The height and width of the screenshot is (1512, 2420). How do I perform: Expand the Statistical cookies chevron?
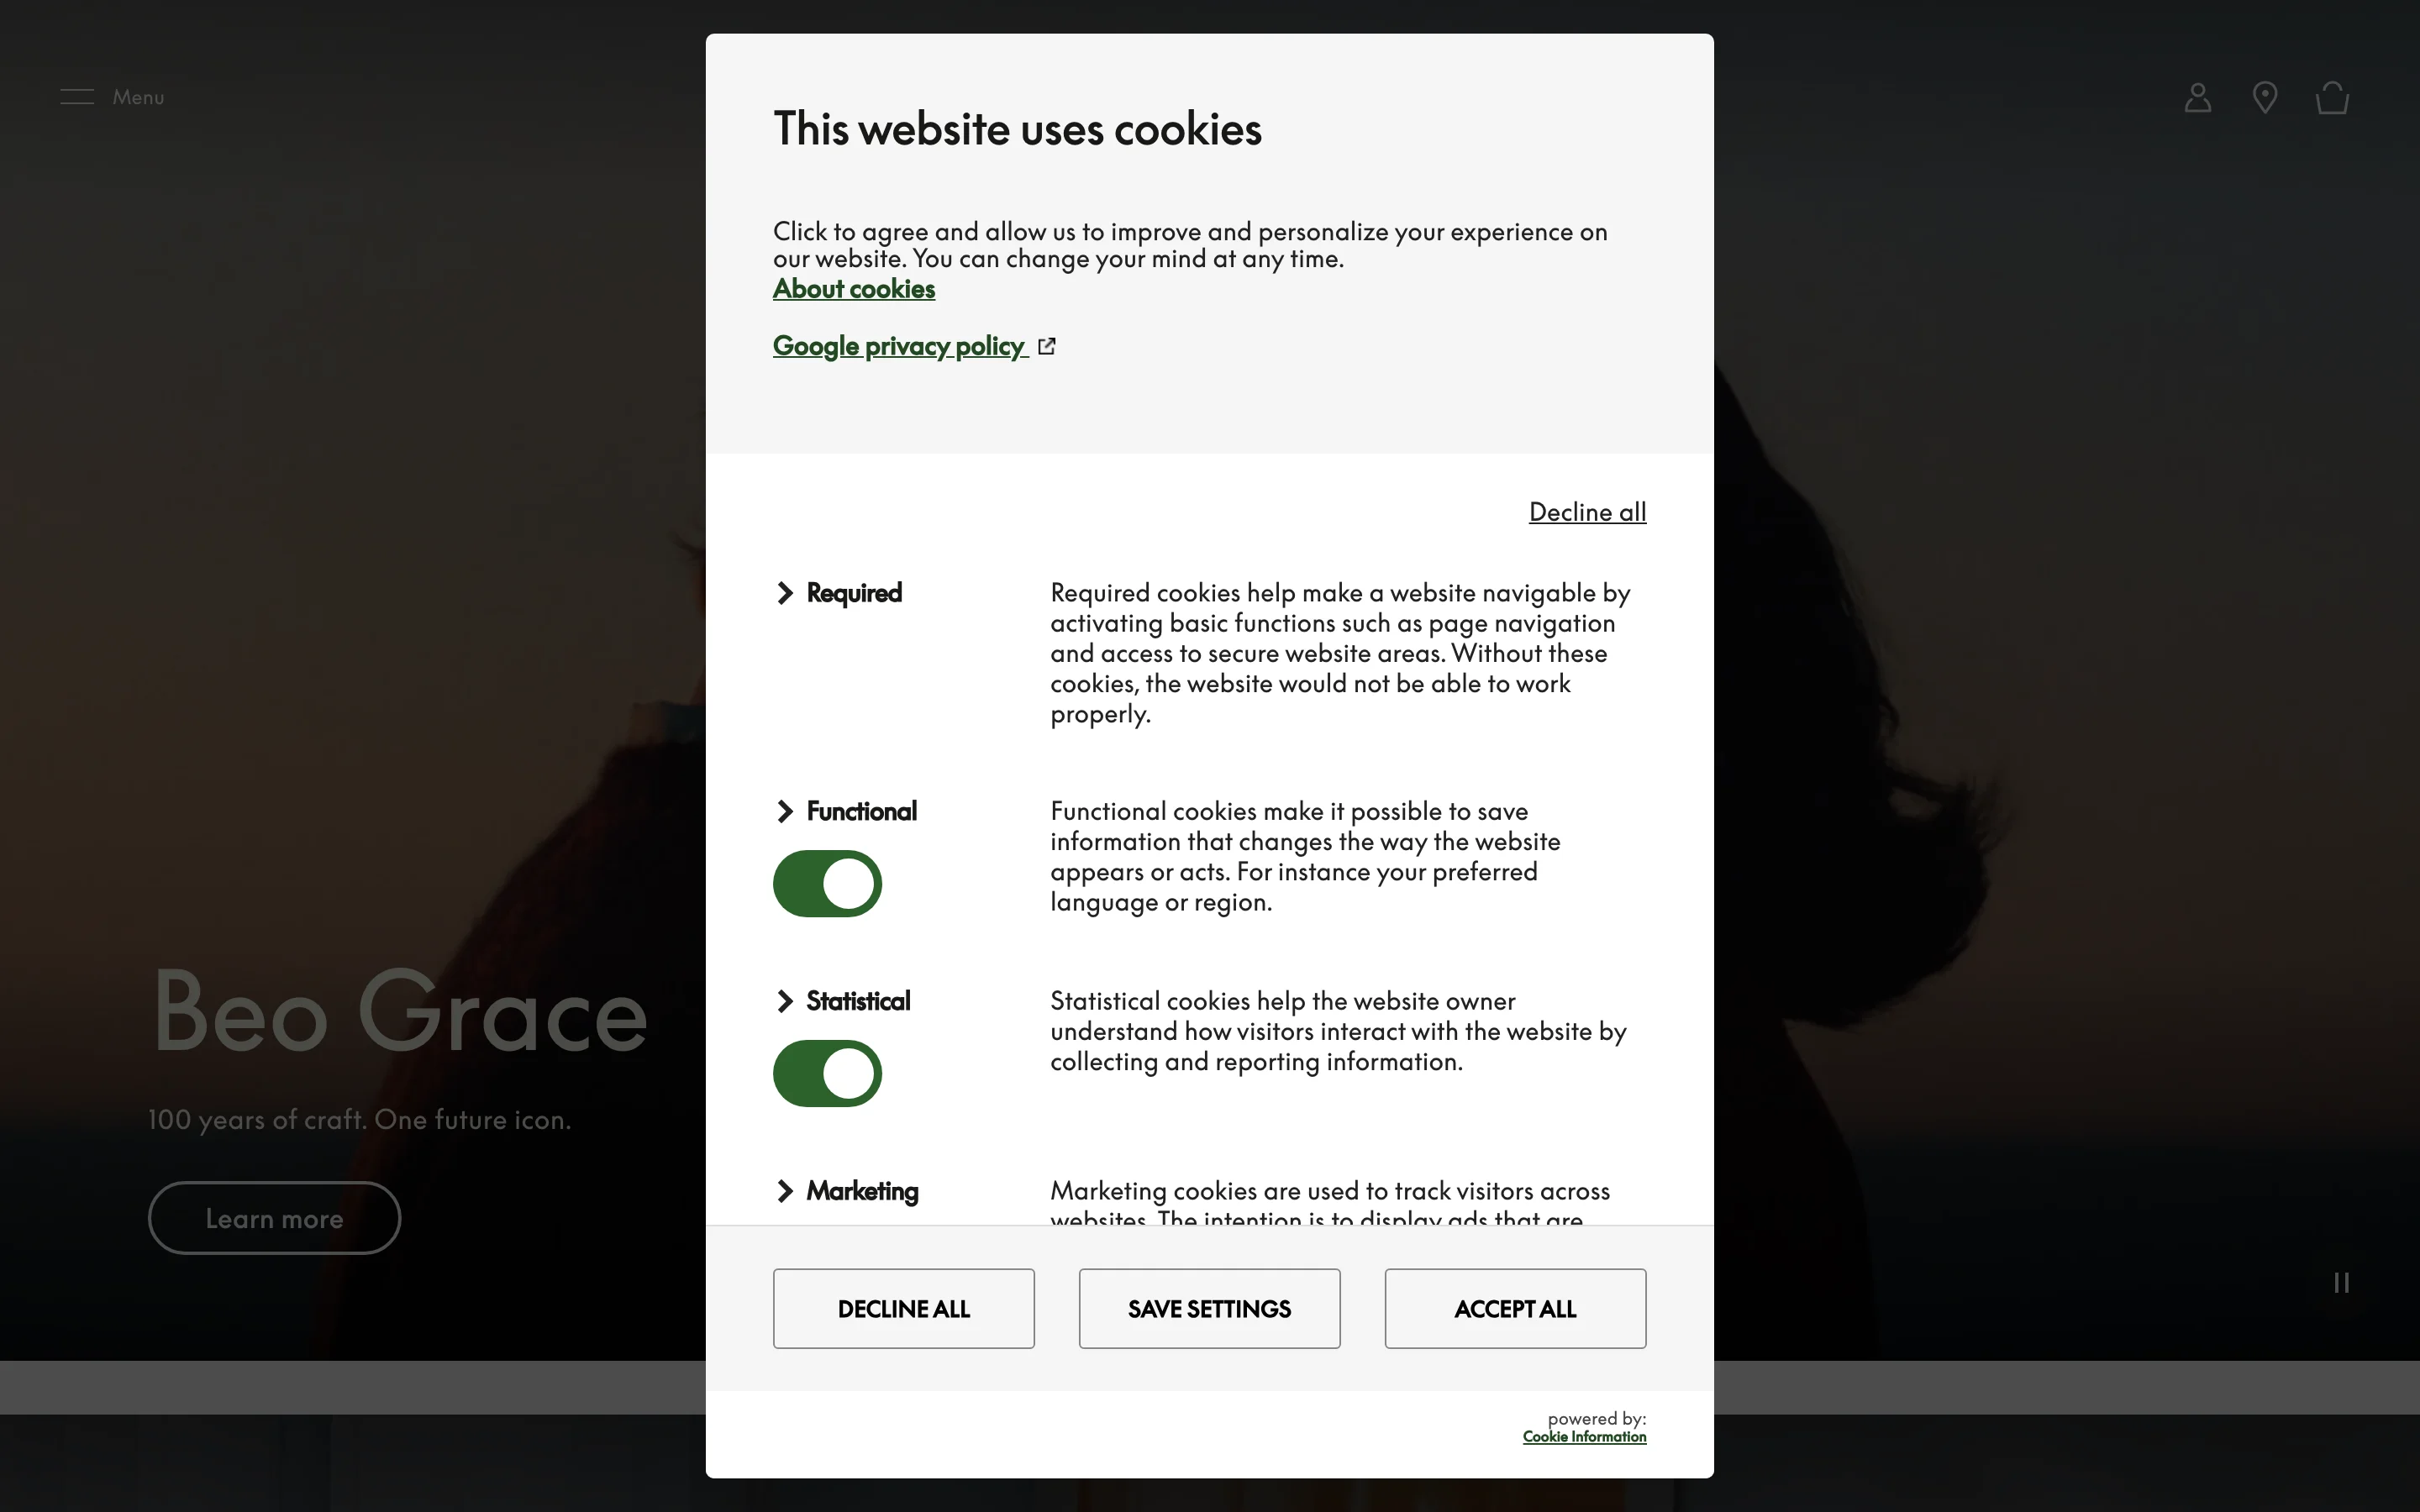click(x=785, y=1001)
